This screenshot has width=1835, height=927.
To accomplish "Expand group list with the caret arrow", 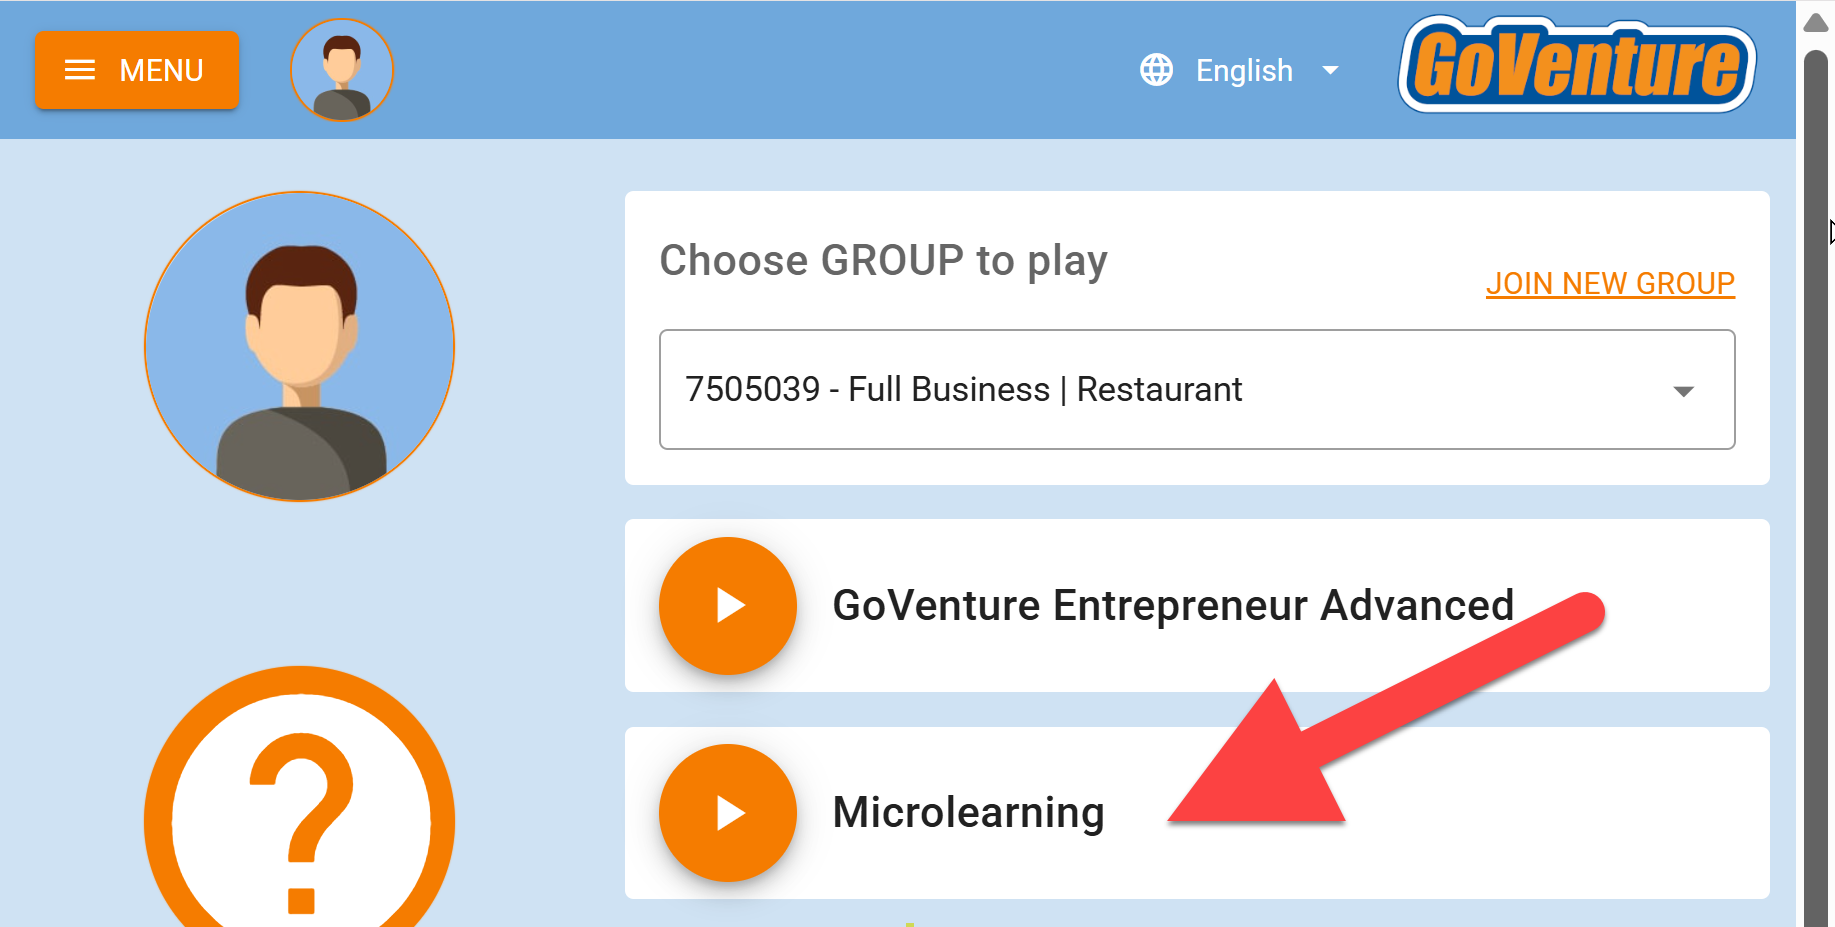I will point(1684,391).
